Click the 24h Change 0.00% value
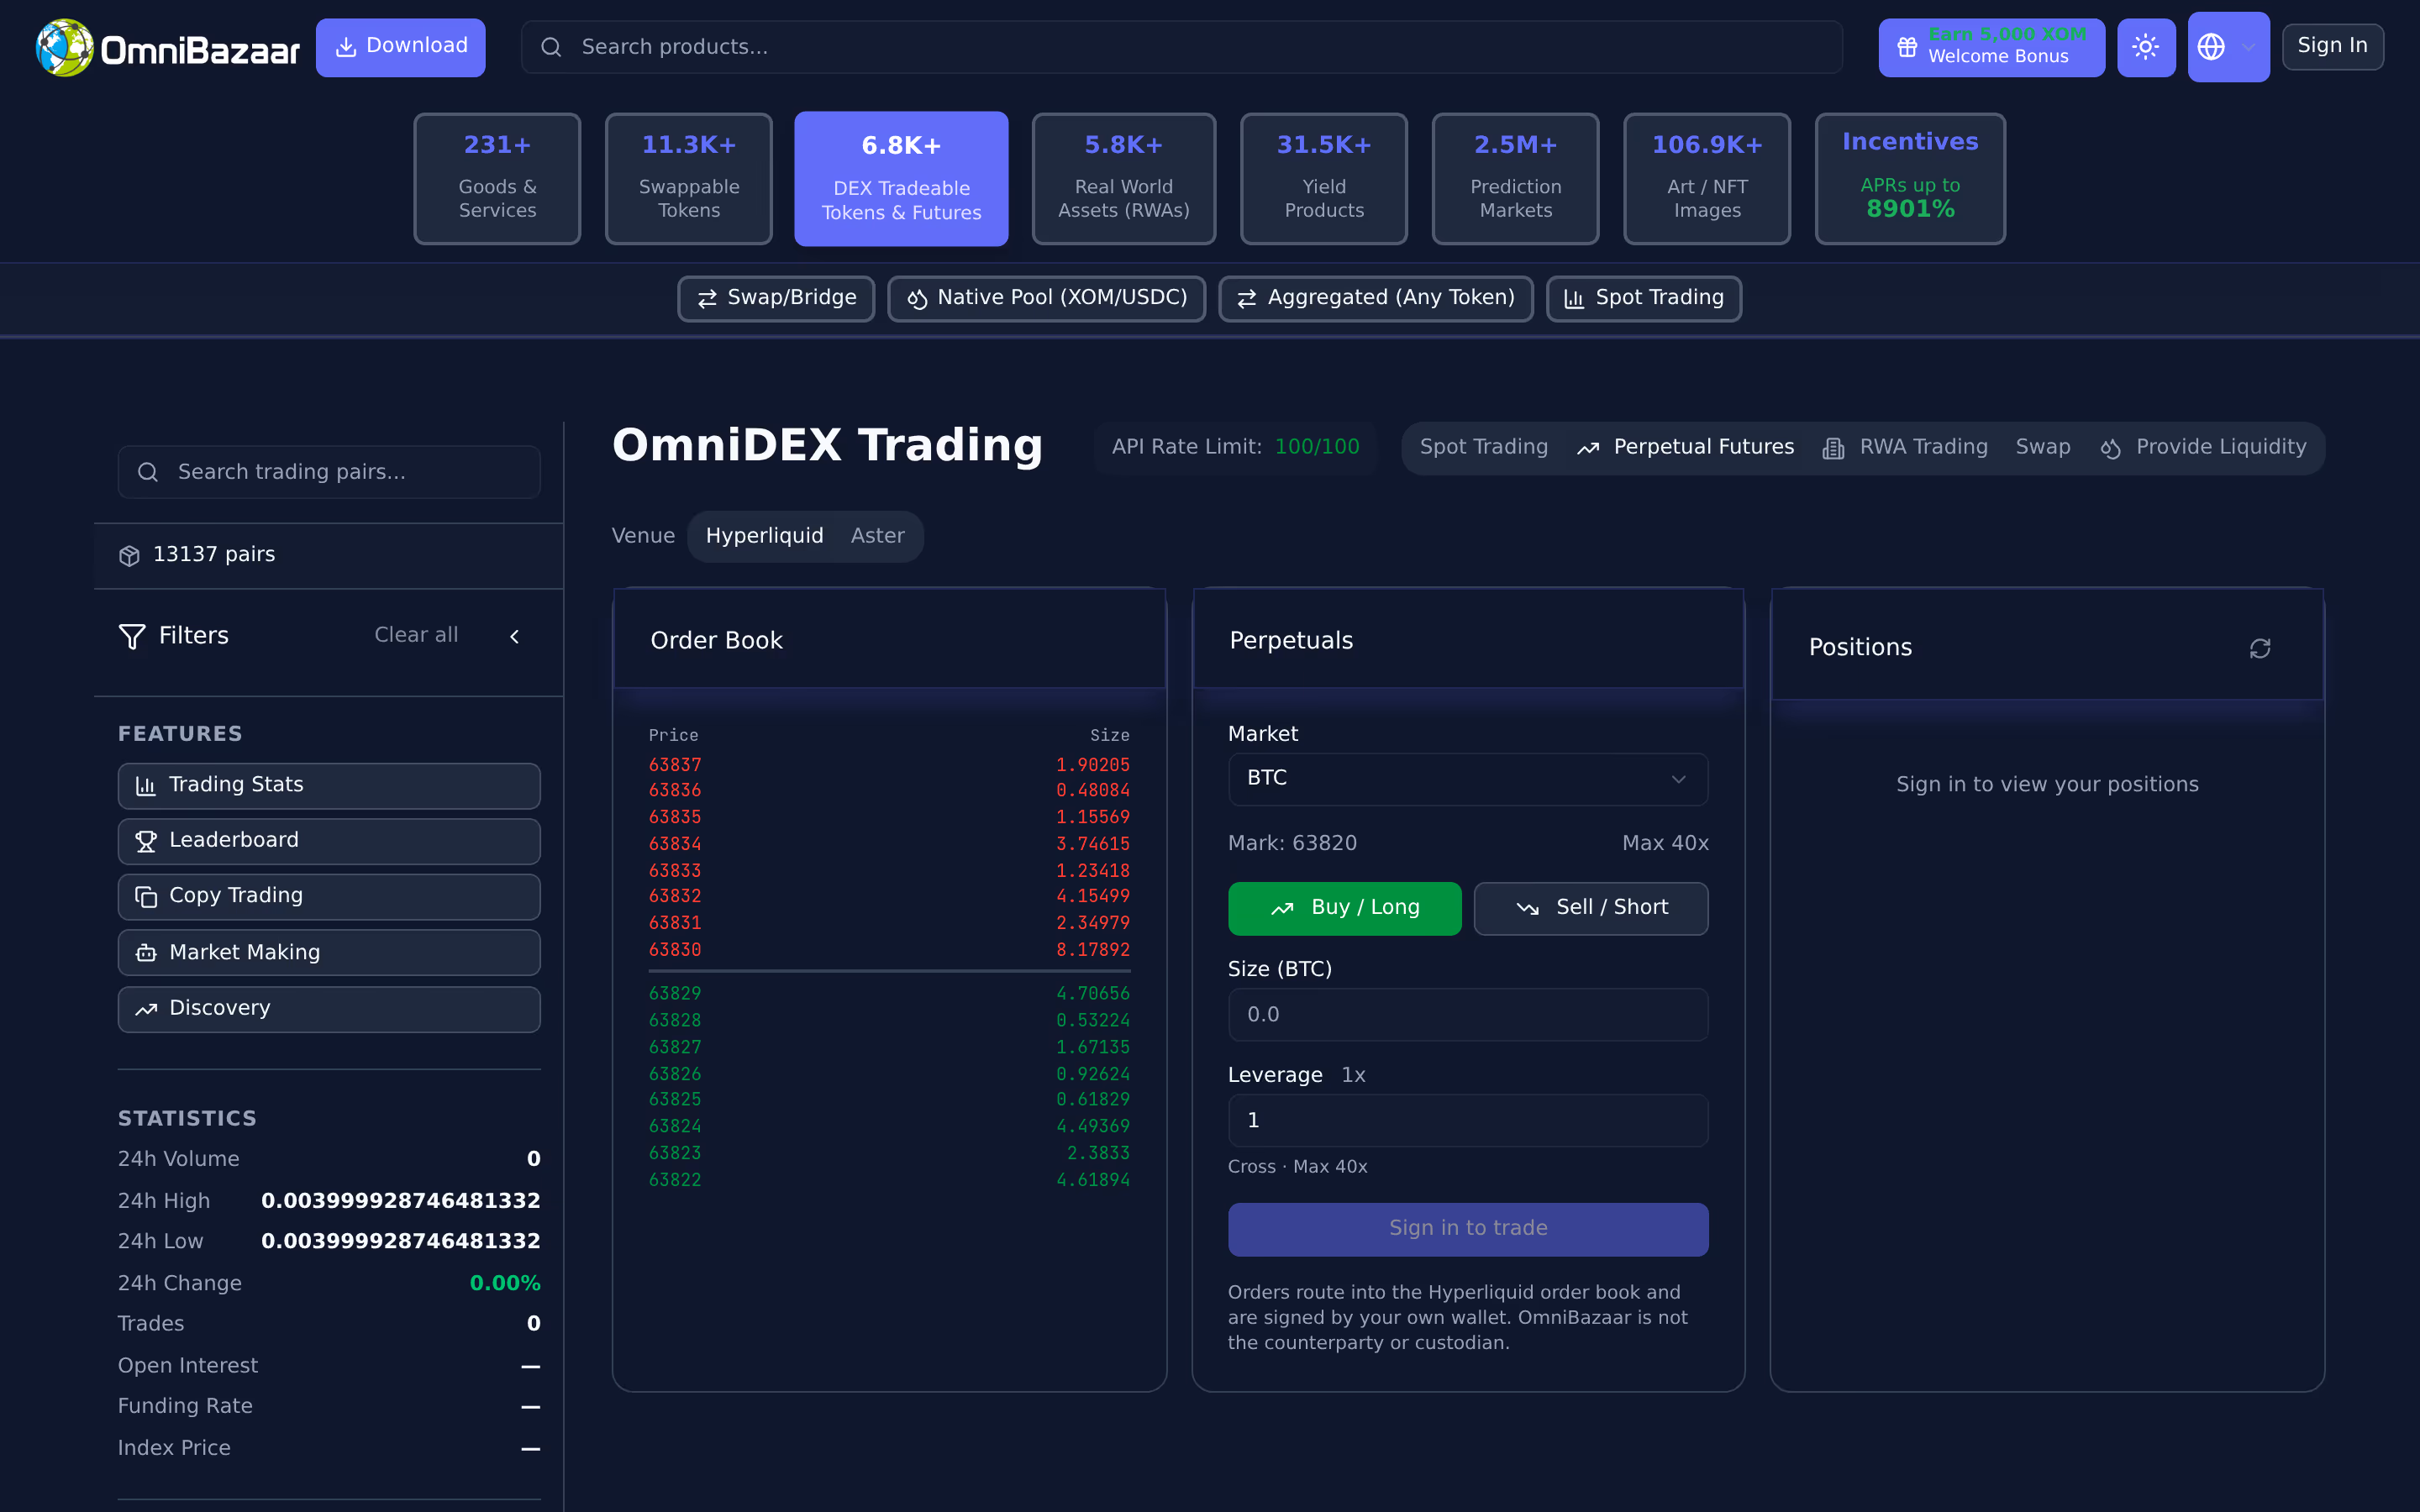Screen dimensions: 2420x1512 click(x=505, y=1283)
